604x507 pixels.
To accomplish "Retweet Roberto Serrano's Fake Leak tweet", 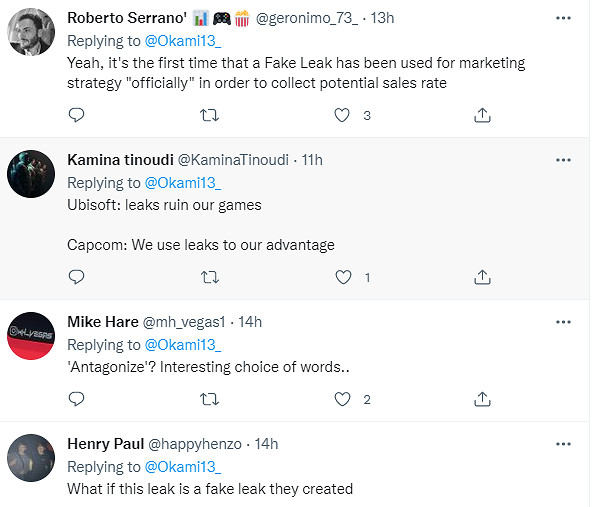I will 209,115.
